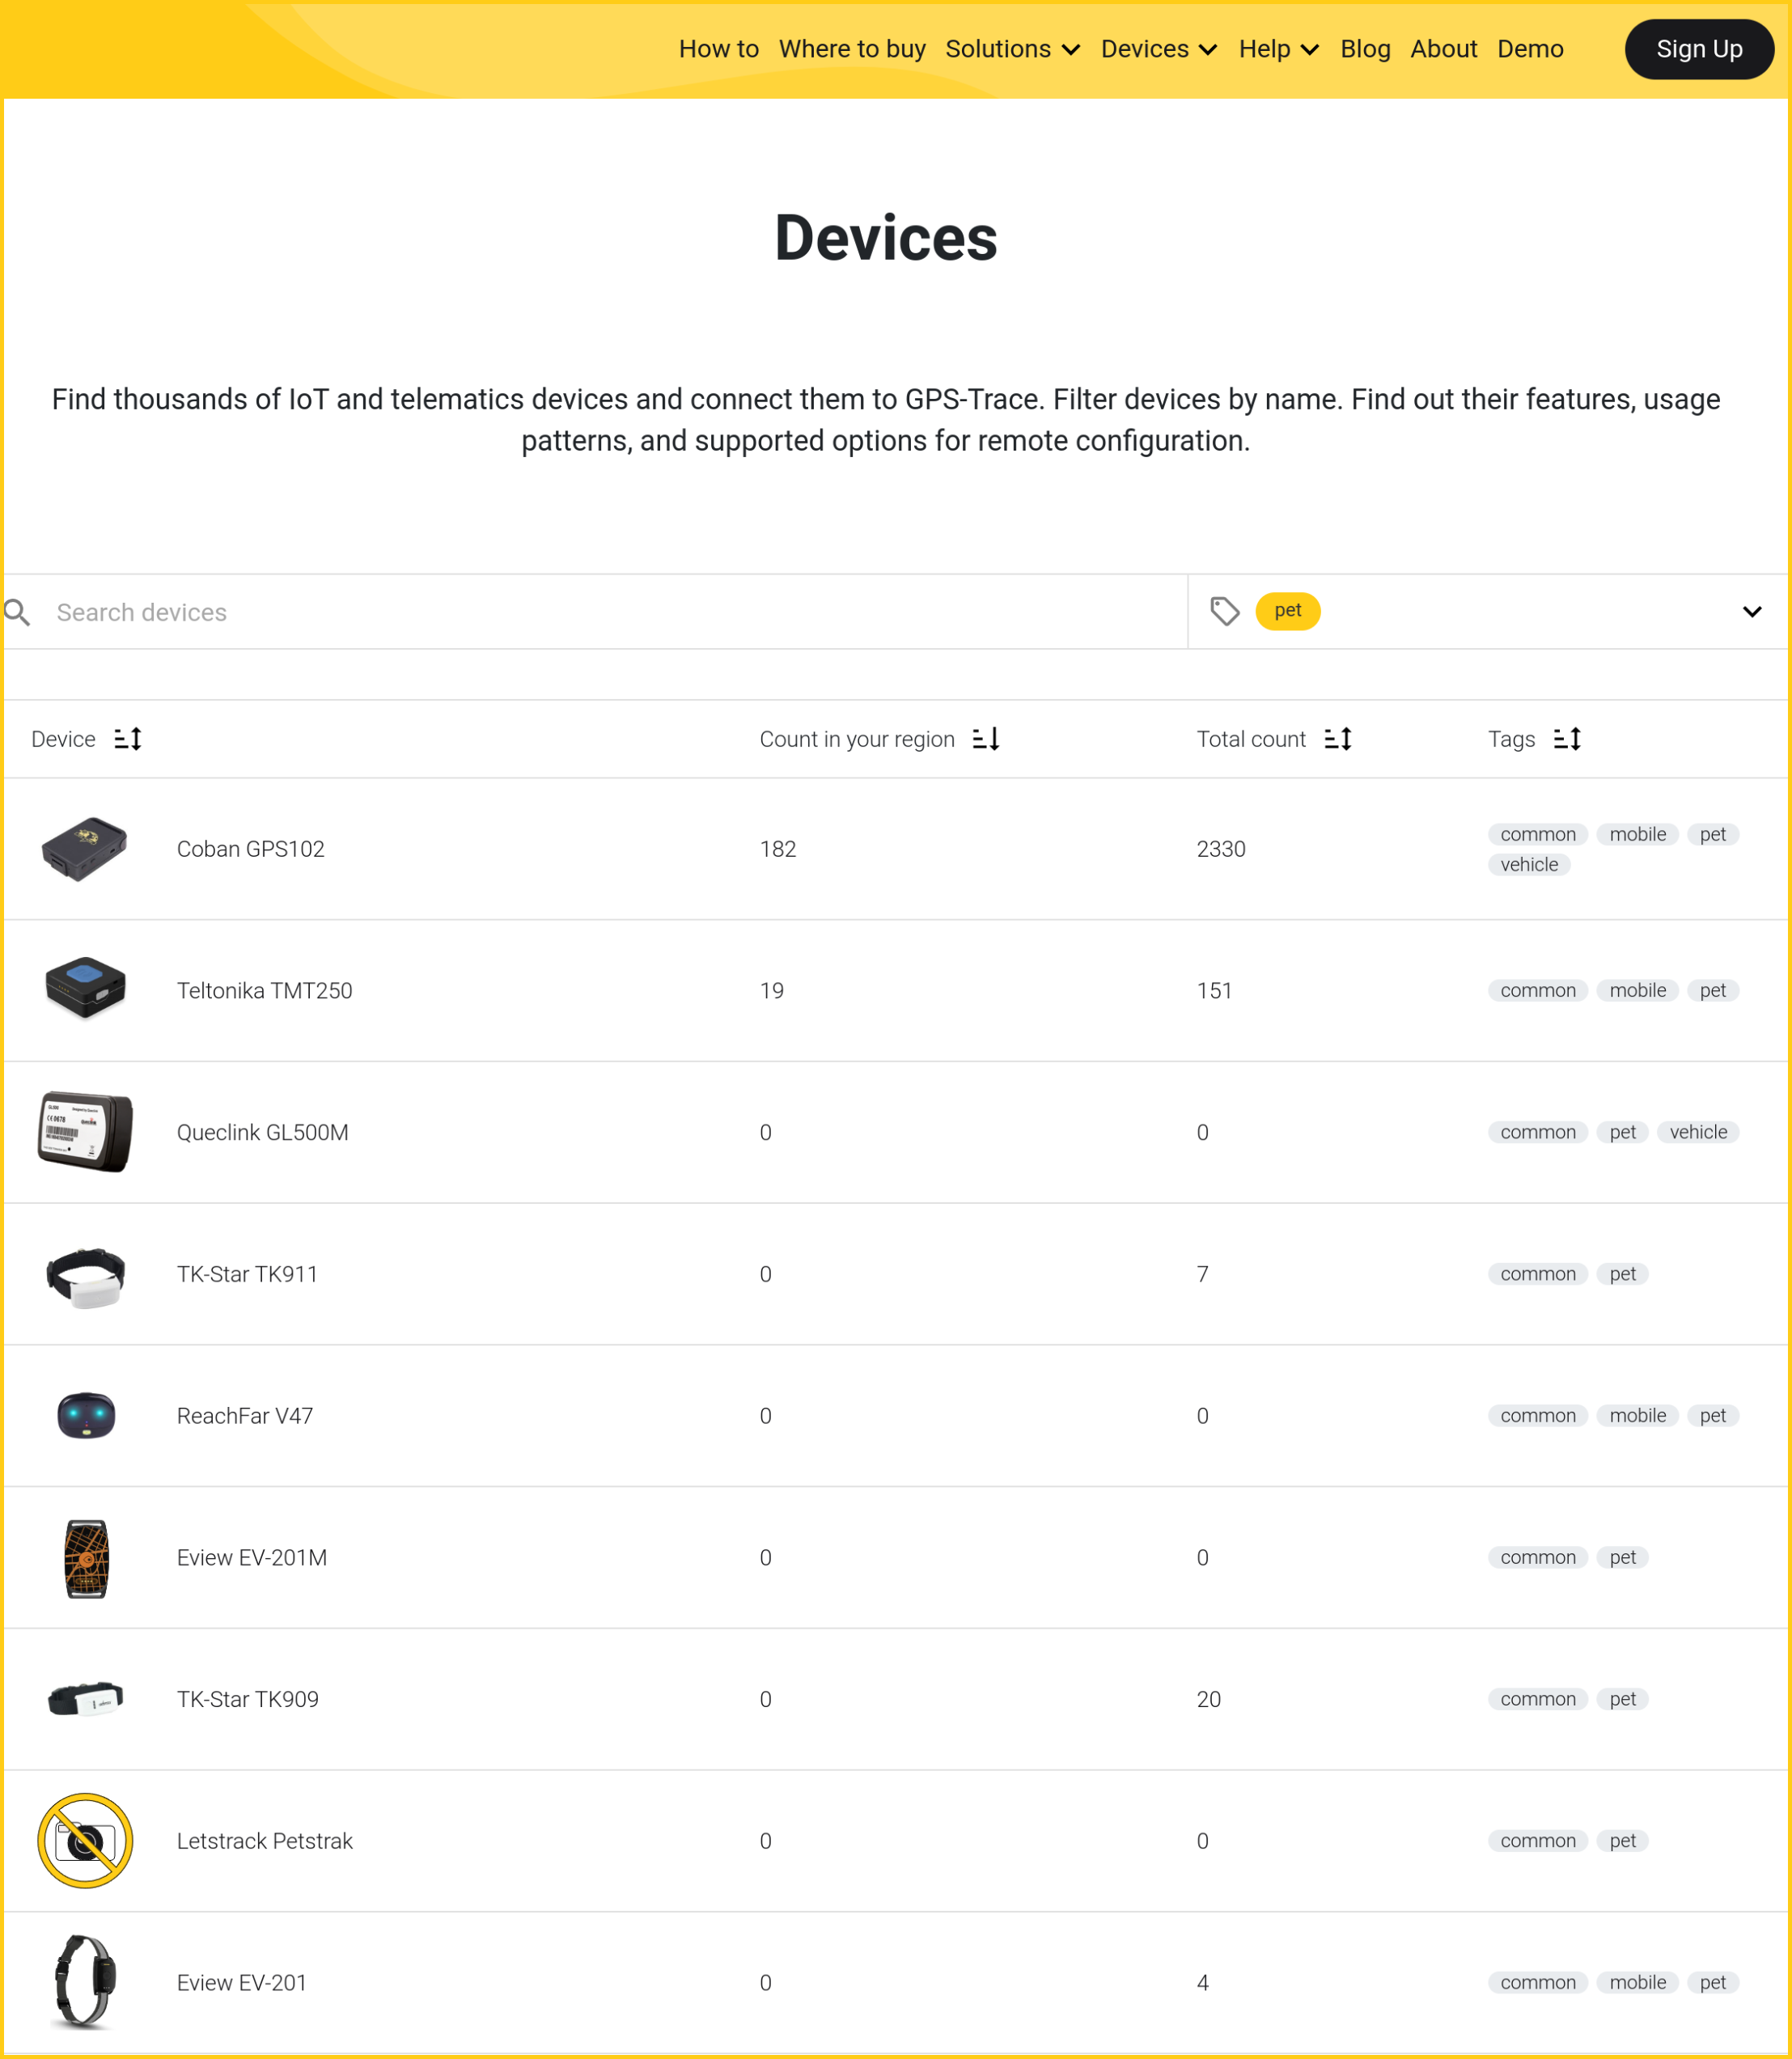The image size is (1792, 2059).
Task: Toggle sort order for Total count column
Action: click(x=1339, y=737)
